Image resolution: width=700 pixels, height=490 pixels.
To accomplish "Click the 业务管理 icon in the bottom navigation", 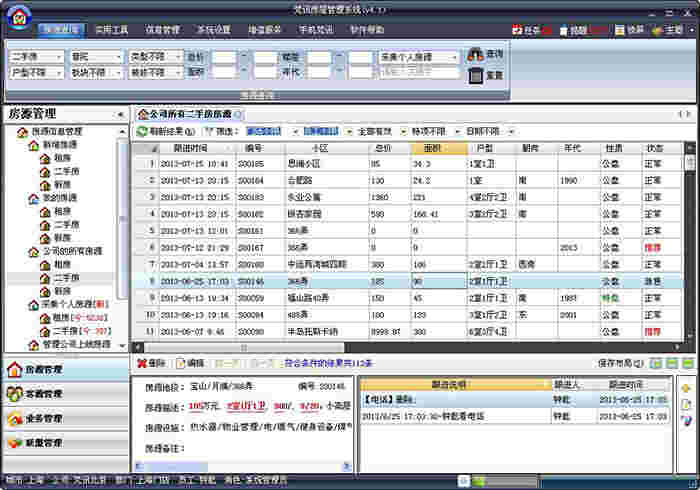I will 14,419.
